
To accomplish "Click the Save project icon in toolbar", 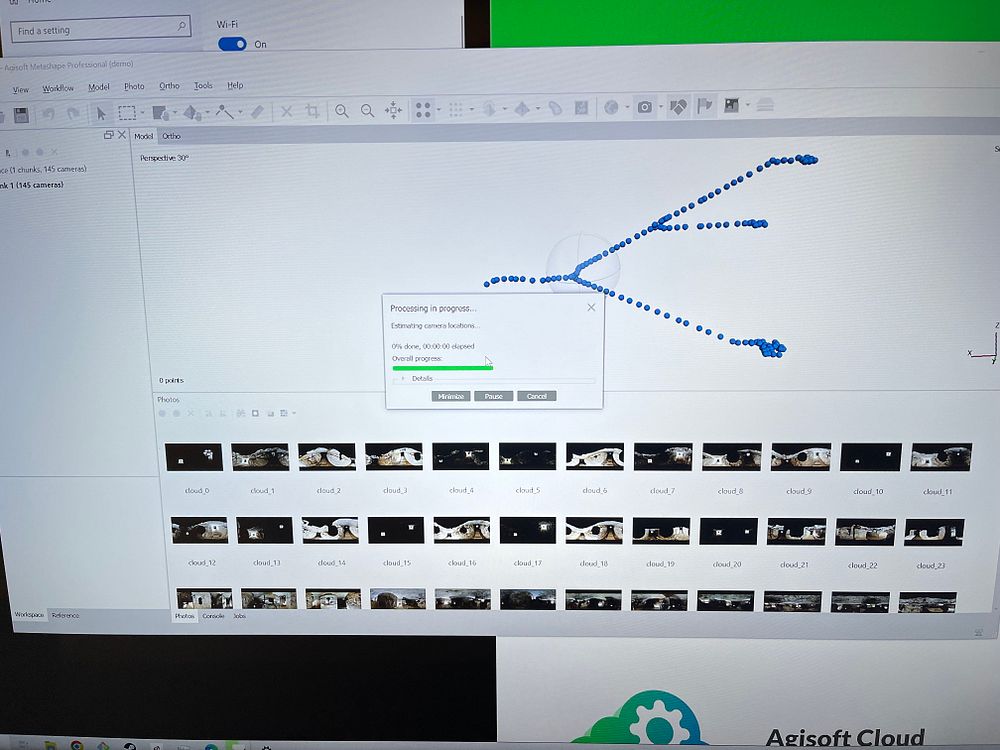I will [21, 115].
